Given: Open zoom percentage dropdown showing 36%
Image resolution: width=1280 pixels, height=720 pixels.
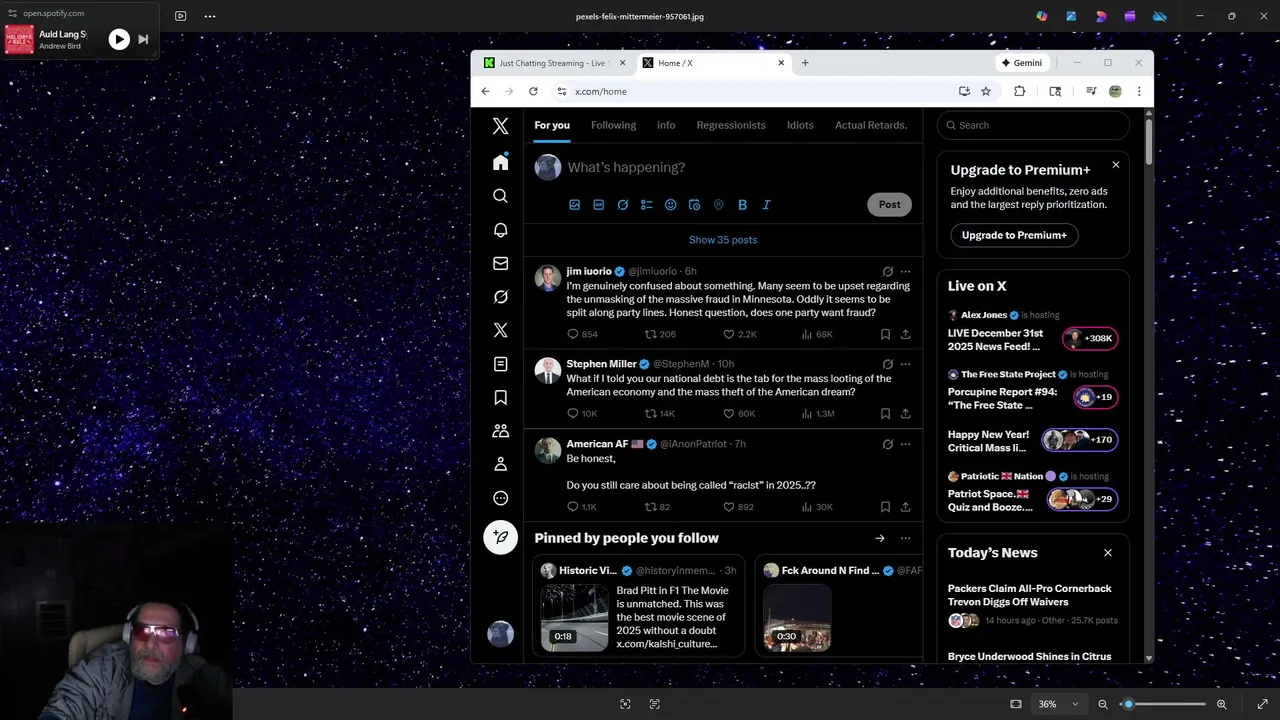Looking at the screenshot, I should coord(1058,704).
